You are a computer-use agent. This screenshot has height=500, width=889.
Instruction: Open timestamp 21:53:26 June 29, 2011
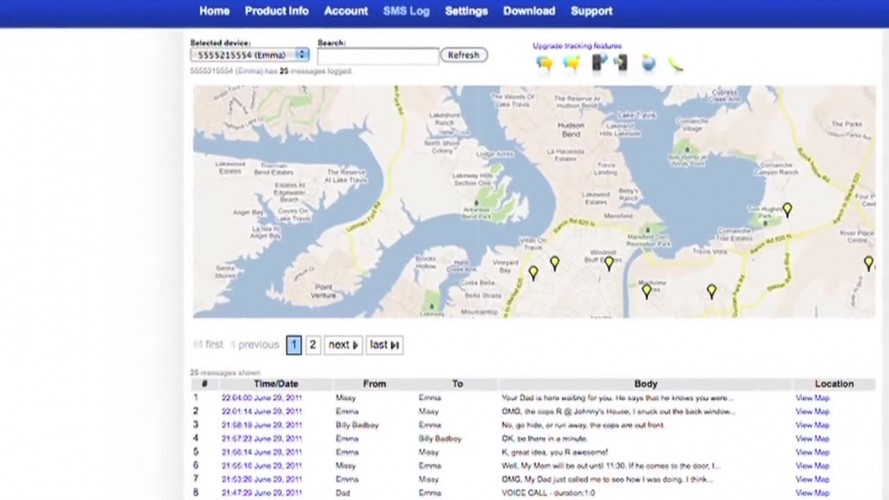coord(261,480)
